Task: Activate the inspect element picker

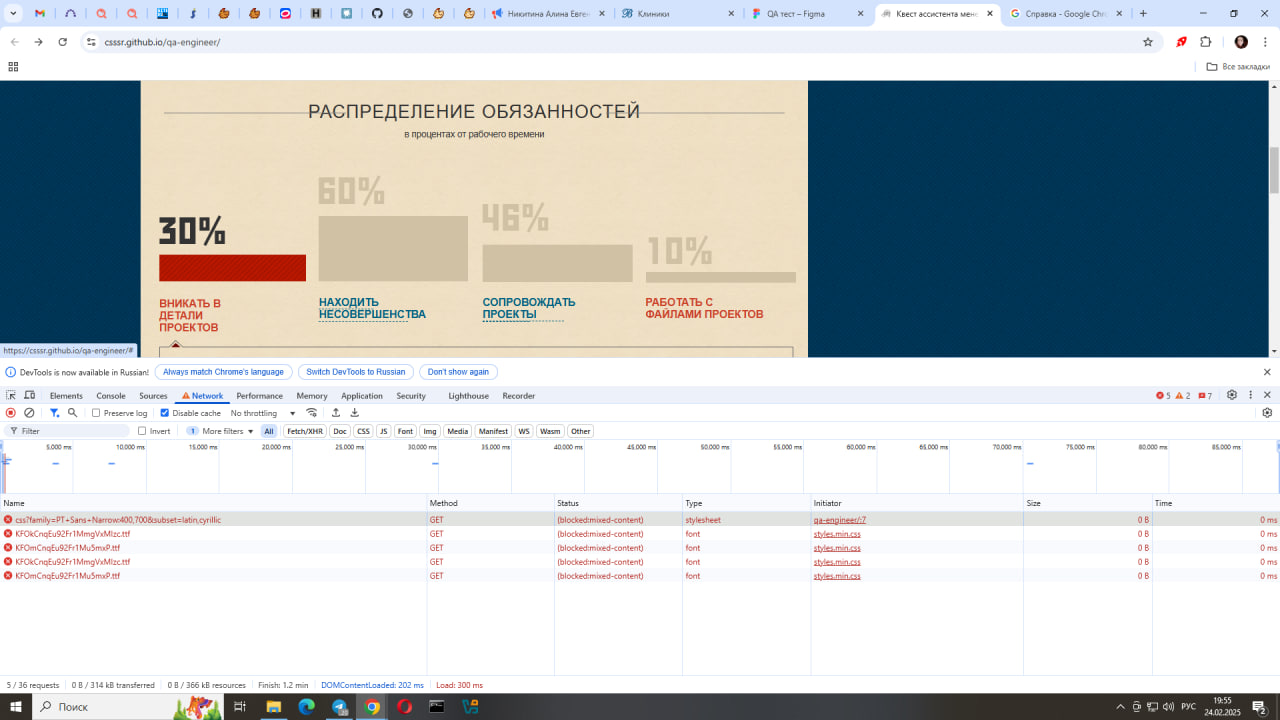Action: click(11, 396)
